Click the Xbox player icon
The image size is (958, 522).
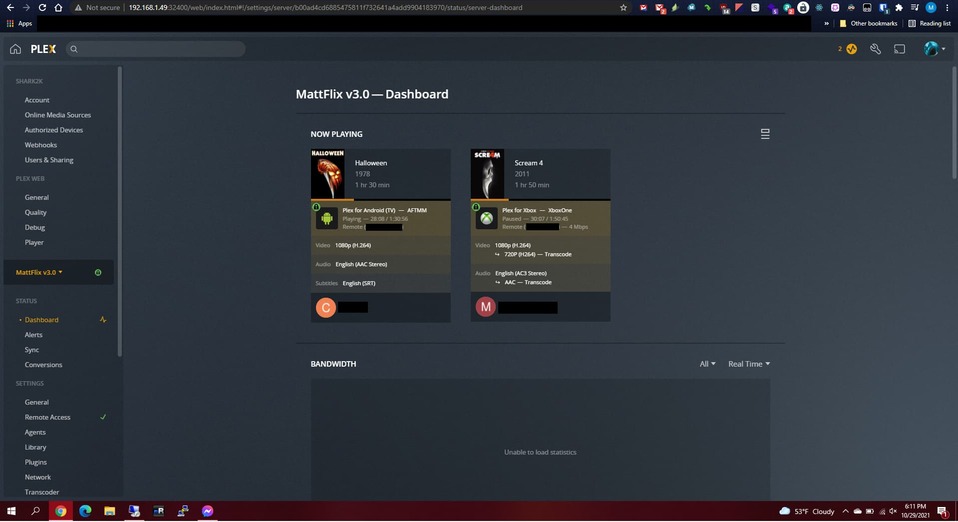(x=487, y=218)
